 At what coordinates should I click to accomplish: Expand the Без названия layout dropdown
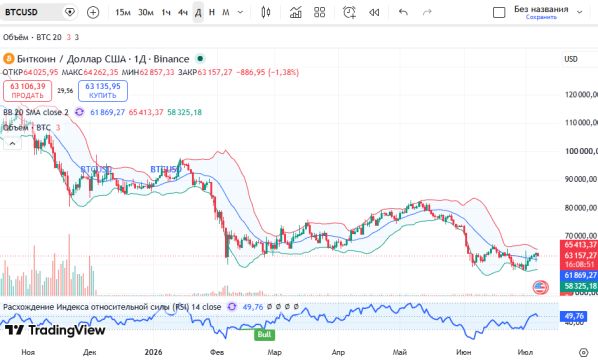pos(580,13)
